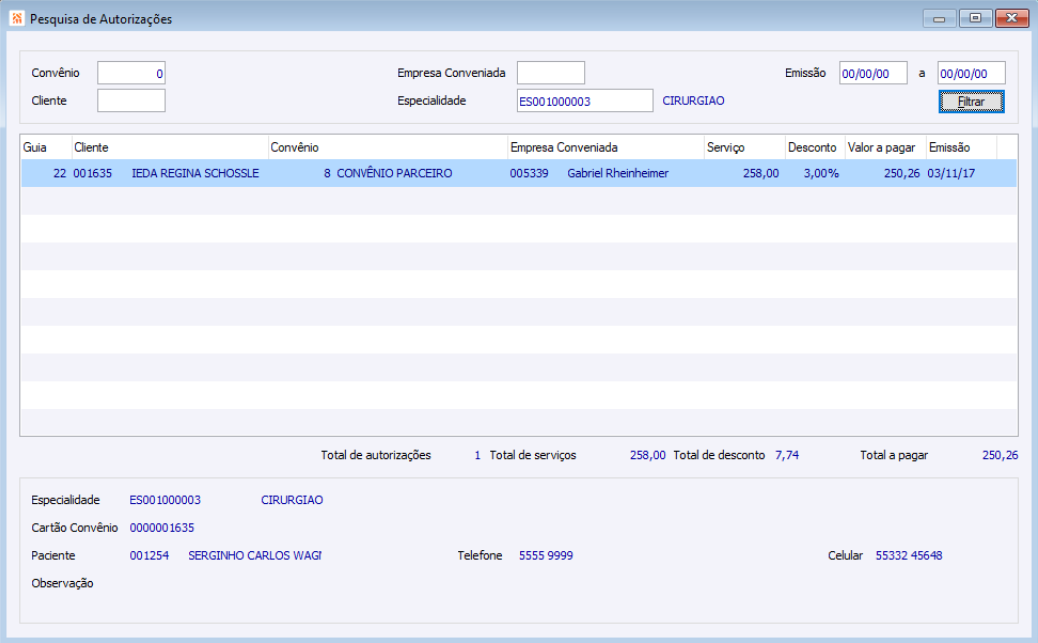
Task: Sort by the Guia column header
Action: [x=46, y=148]
